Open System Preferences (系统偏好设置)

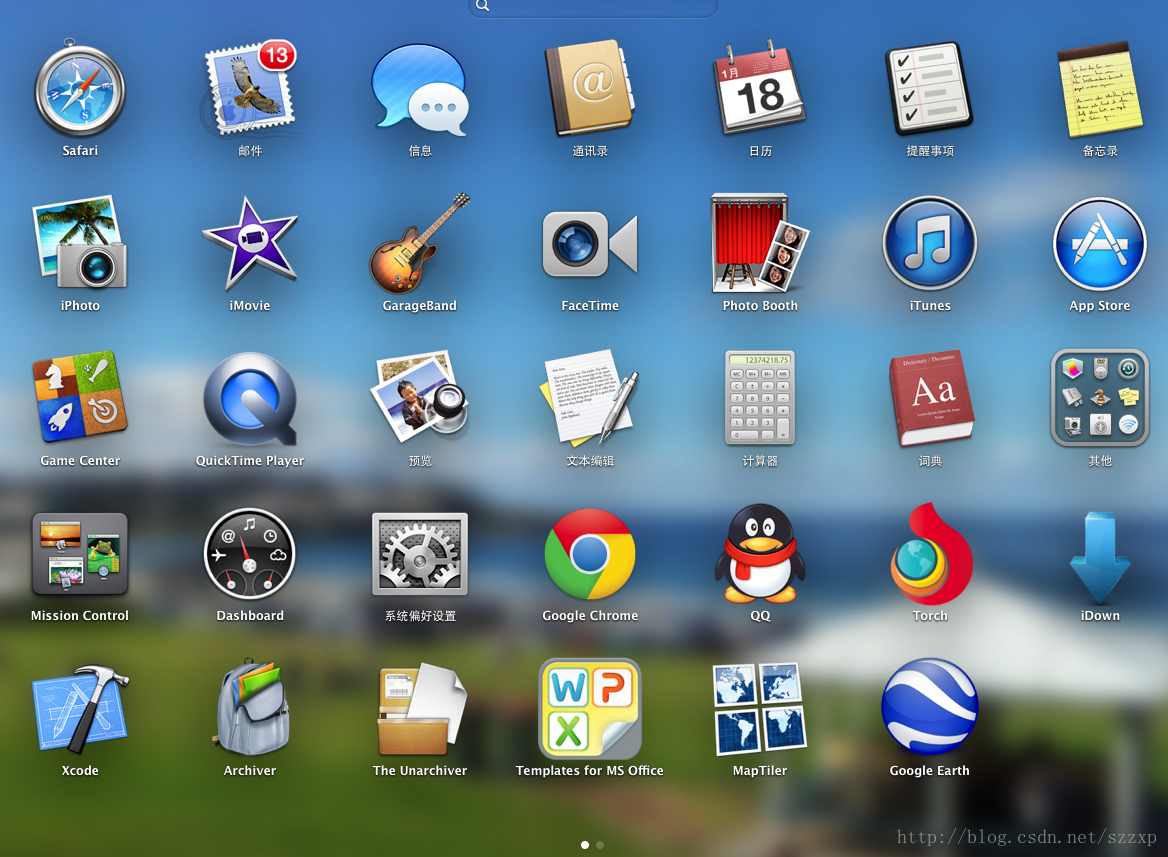point(420,553)
